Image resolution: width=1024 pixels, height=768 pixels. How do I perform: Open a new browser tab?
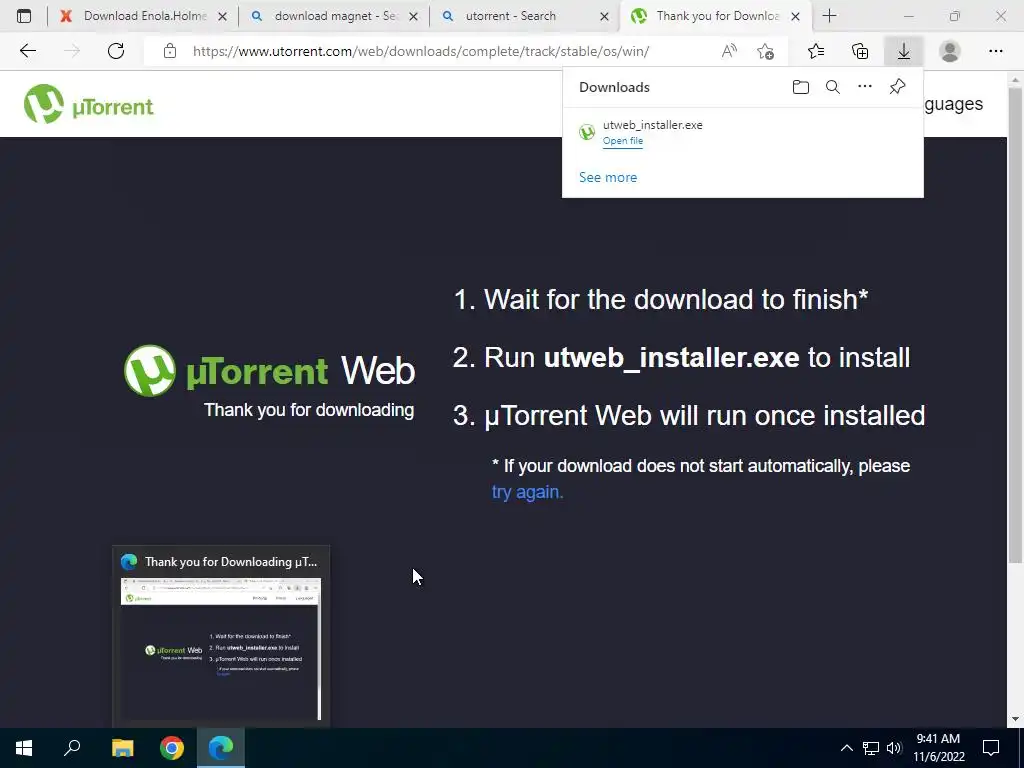829,16
